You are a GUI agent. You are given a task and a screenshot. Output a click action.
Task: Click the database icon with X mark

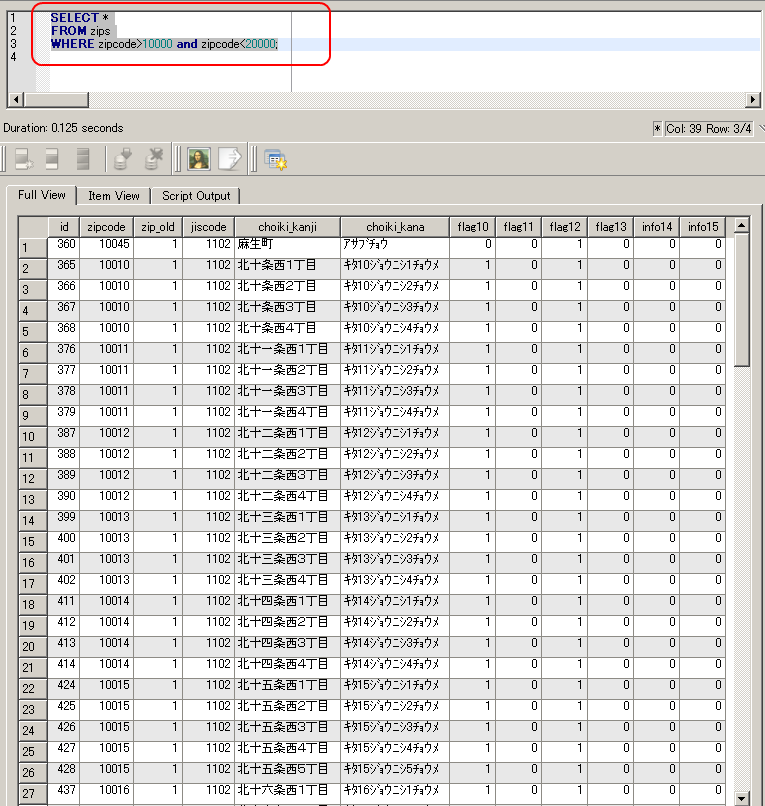(154, 158)
